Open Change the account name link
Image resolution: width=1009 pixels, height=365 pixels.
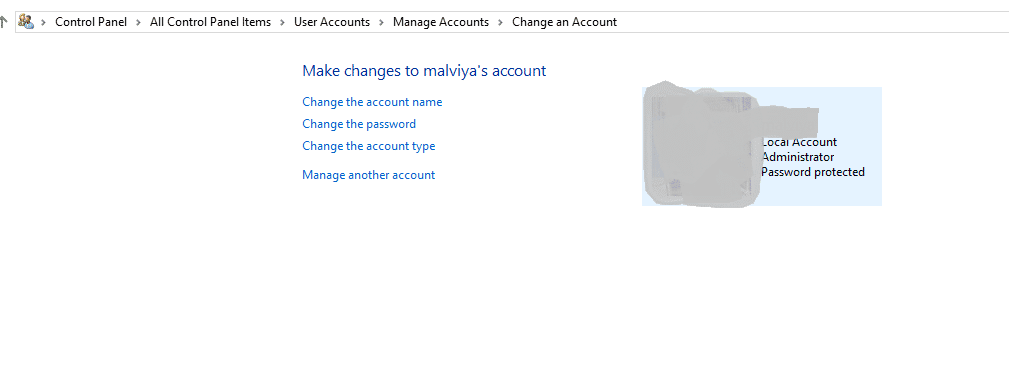coord(372,102)
